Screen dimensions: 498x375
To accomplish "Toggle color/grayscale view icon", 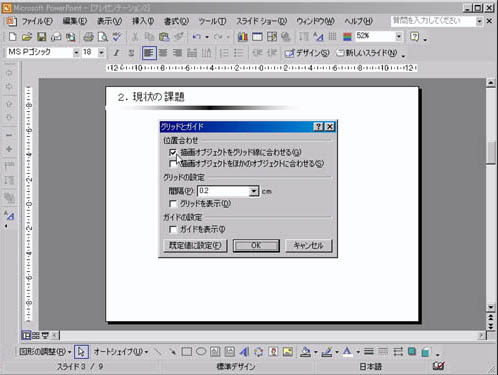I will pos(347,36).
